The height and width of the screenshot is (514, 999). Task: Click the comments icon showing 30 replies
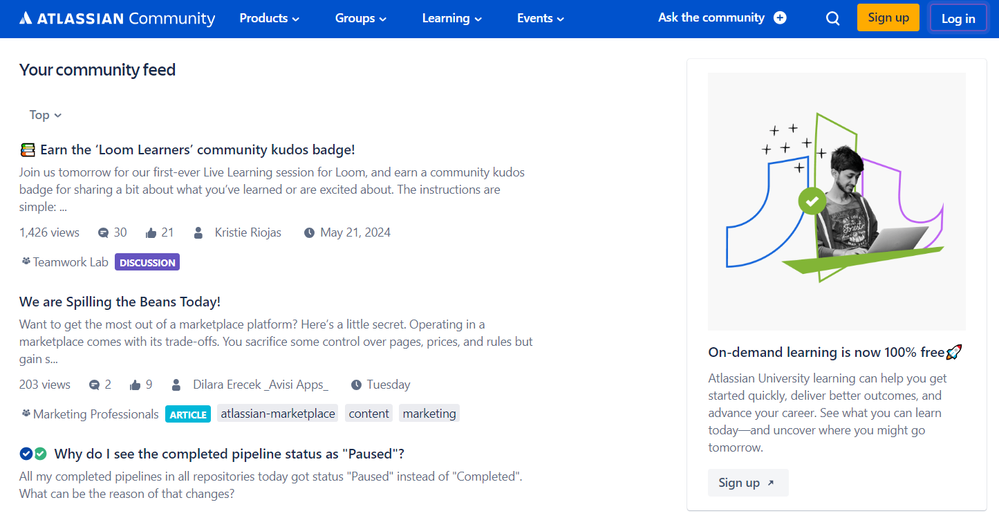tap(103, 233)
